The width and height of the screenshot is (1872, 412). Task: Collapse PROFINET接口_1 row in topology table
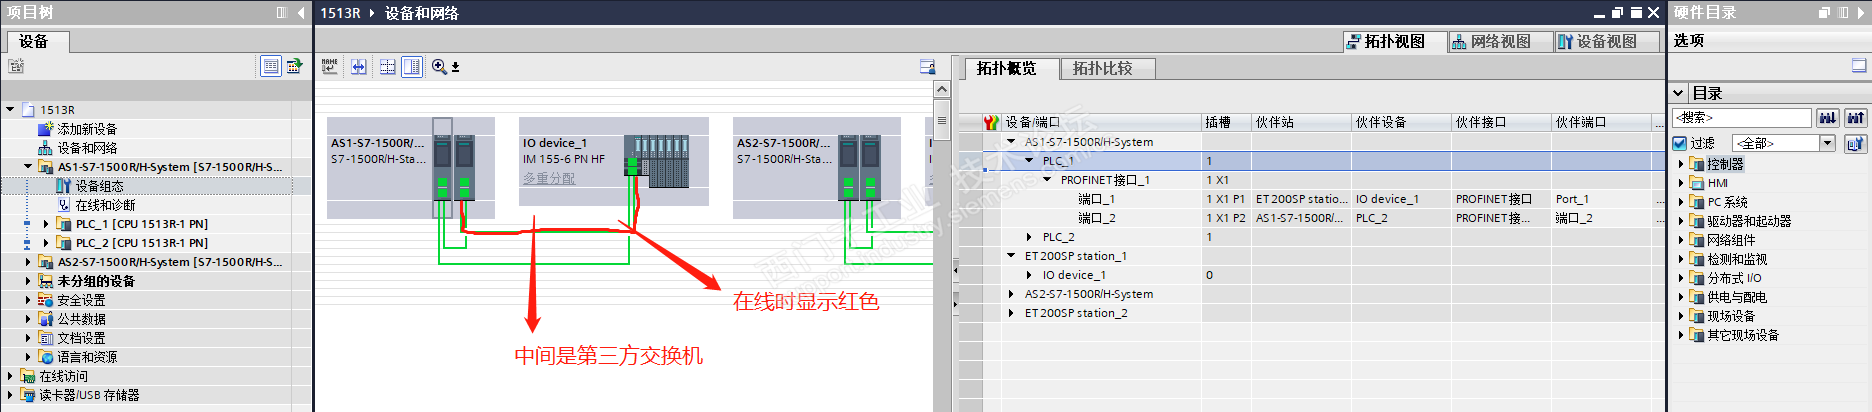click(x=1047, y=180)
